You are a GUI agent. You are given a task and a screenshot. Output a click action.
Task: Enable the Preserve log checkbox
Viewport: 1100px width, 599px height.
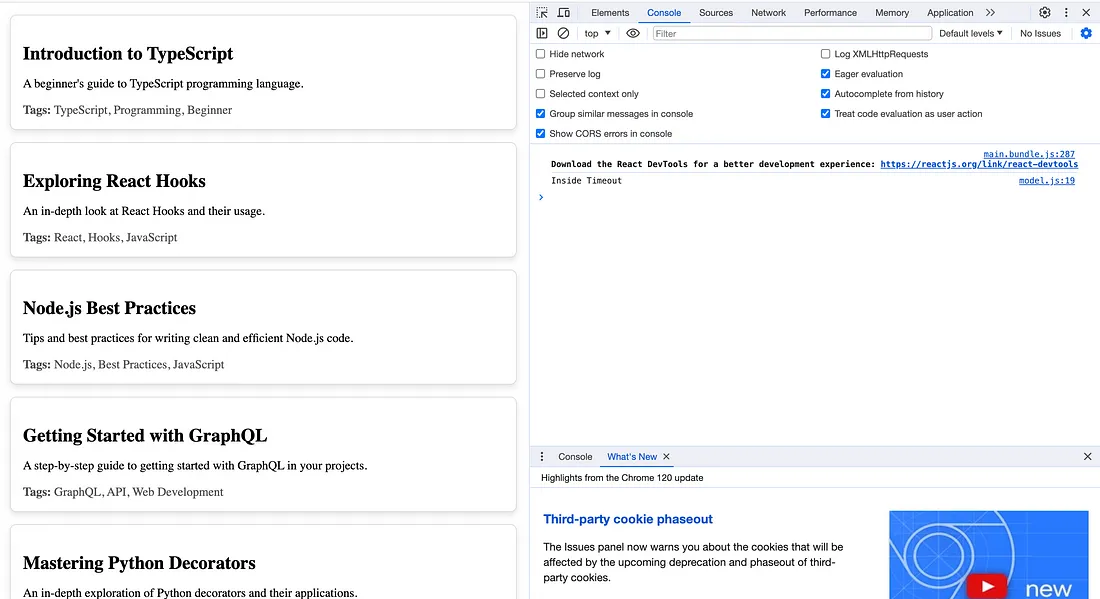click(x=540, y=74)
